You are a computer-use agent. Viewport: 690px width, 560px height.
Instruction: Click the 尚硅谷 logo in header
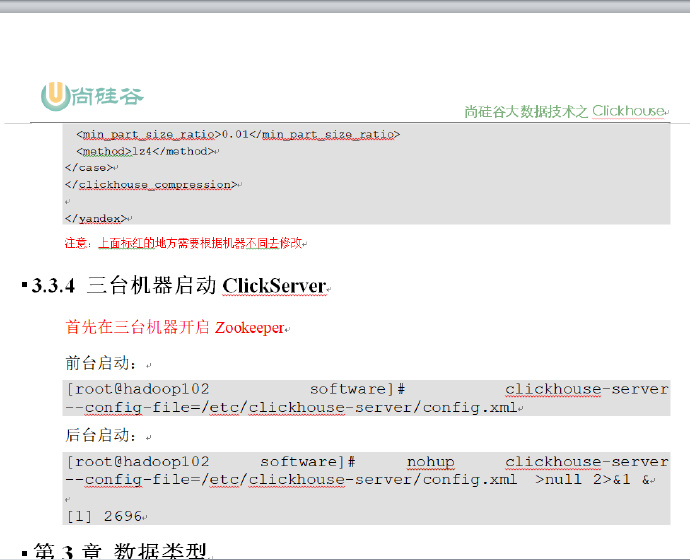[x=92, y=96]
